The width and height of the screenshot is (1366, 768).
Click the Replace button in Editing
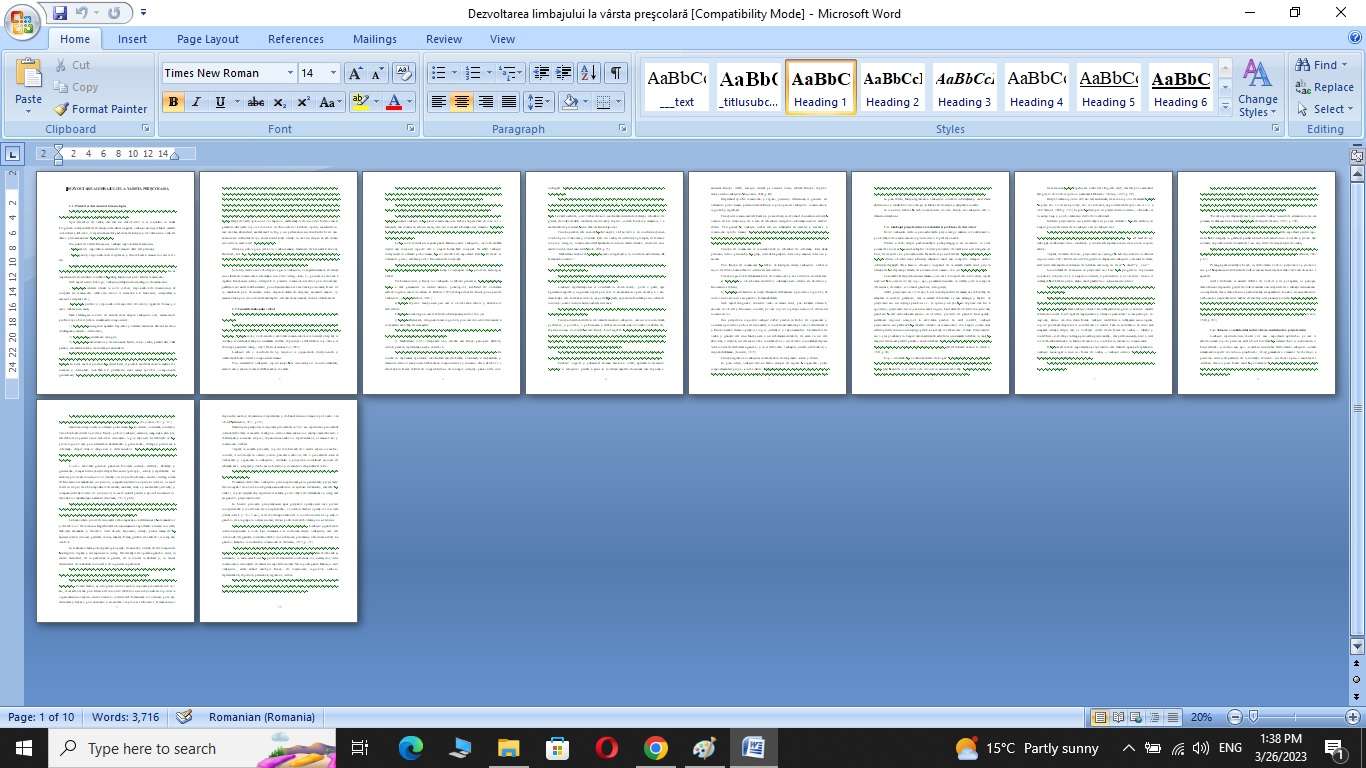pyautogui.click(x=1324, y=87)
